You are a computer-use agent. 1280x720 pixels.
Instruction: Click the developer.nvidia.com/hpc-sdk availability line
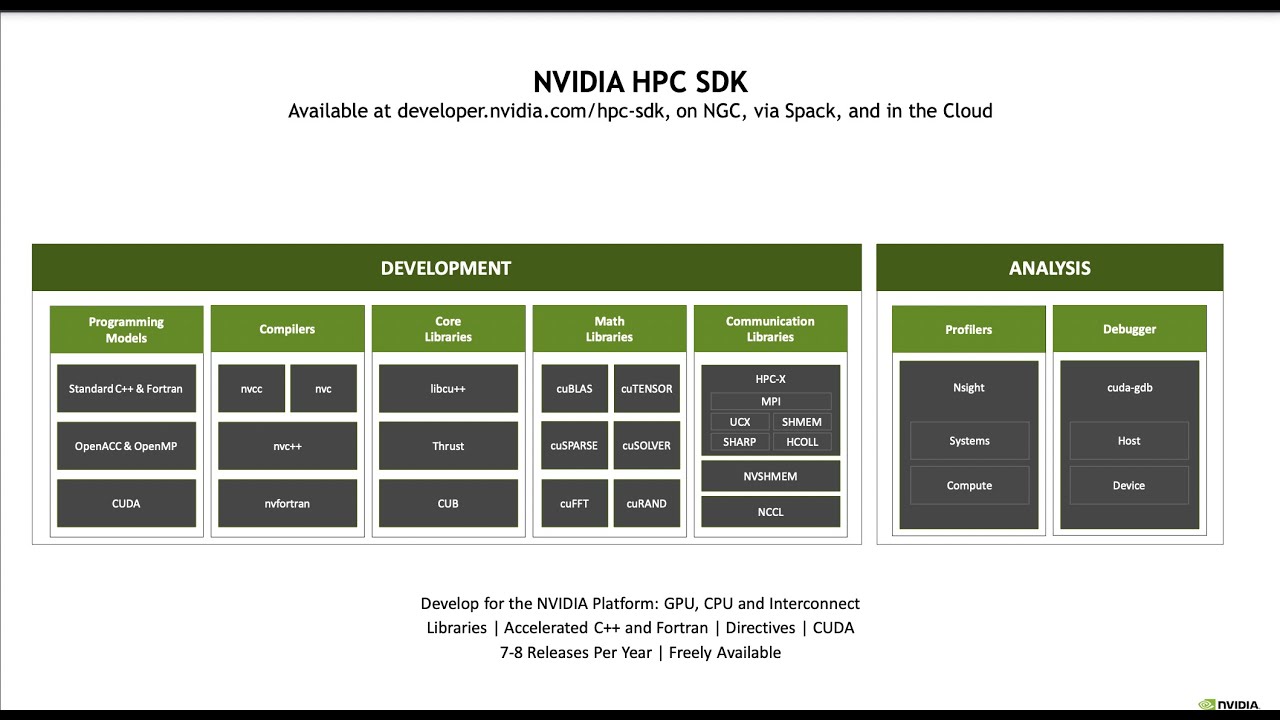[x=640, y=111]
